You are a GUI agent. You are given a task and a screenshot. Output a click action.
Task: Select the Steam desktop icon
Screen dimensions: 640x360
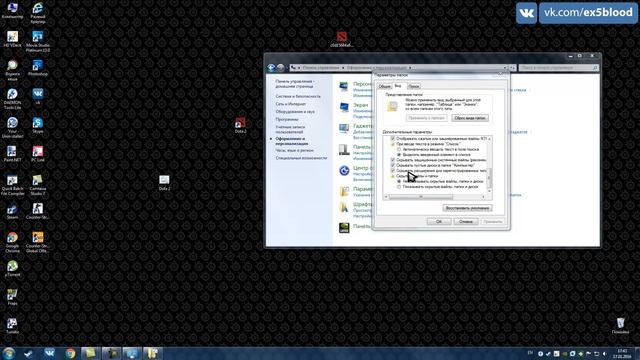(x=12, y=211)
